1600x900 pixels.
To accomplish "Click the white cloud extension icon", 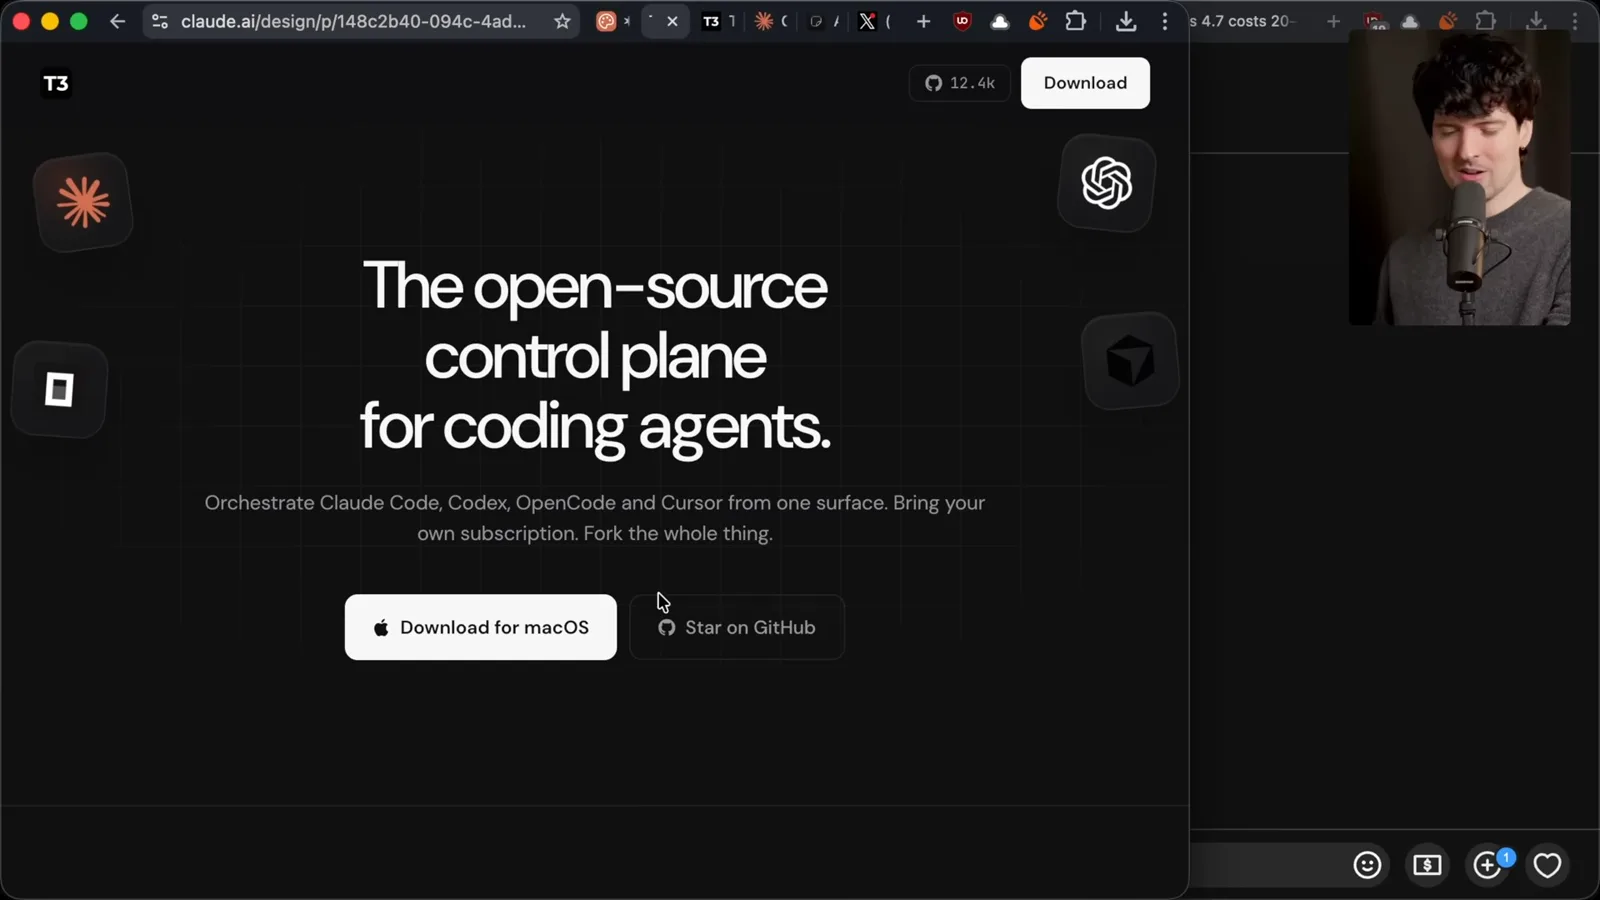I will [x=999, y=21].
